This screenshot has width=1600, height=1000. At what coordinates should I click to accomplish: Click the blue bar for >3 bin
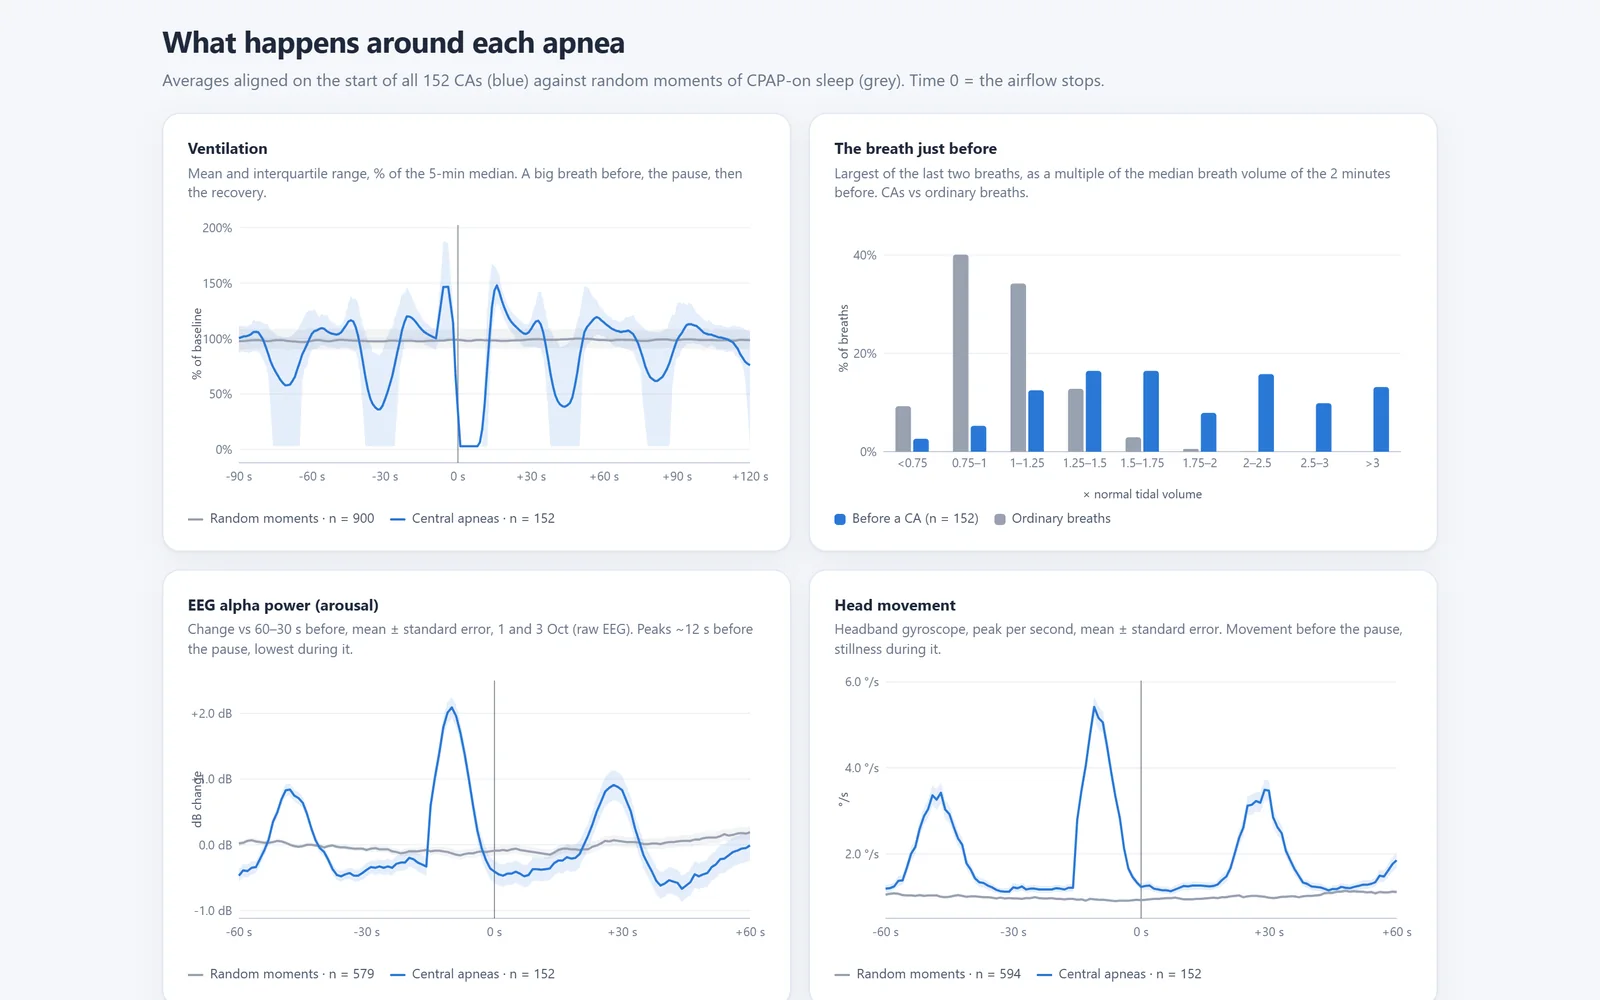coord(1381,419)
